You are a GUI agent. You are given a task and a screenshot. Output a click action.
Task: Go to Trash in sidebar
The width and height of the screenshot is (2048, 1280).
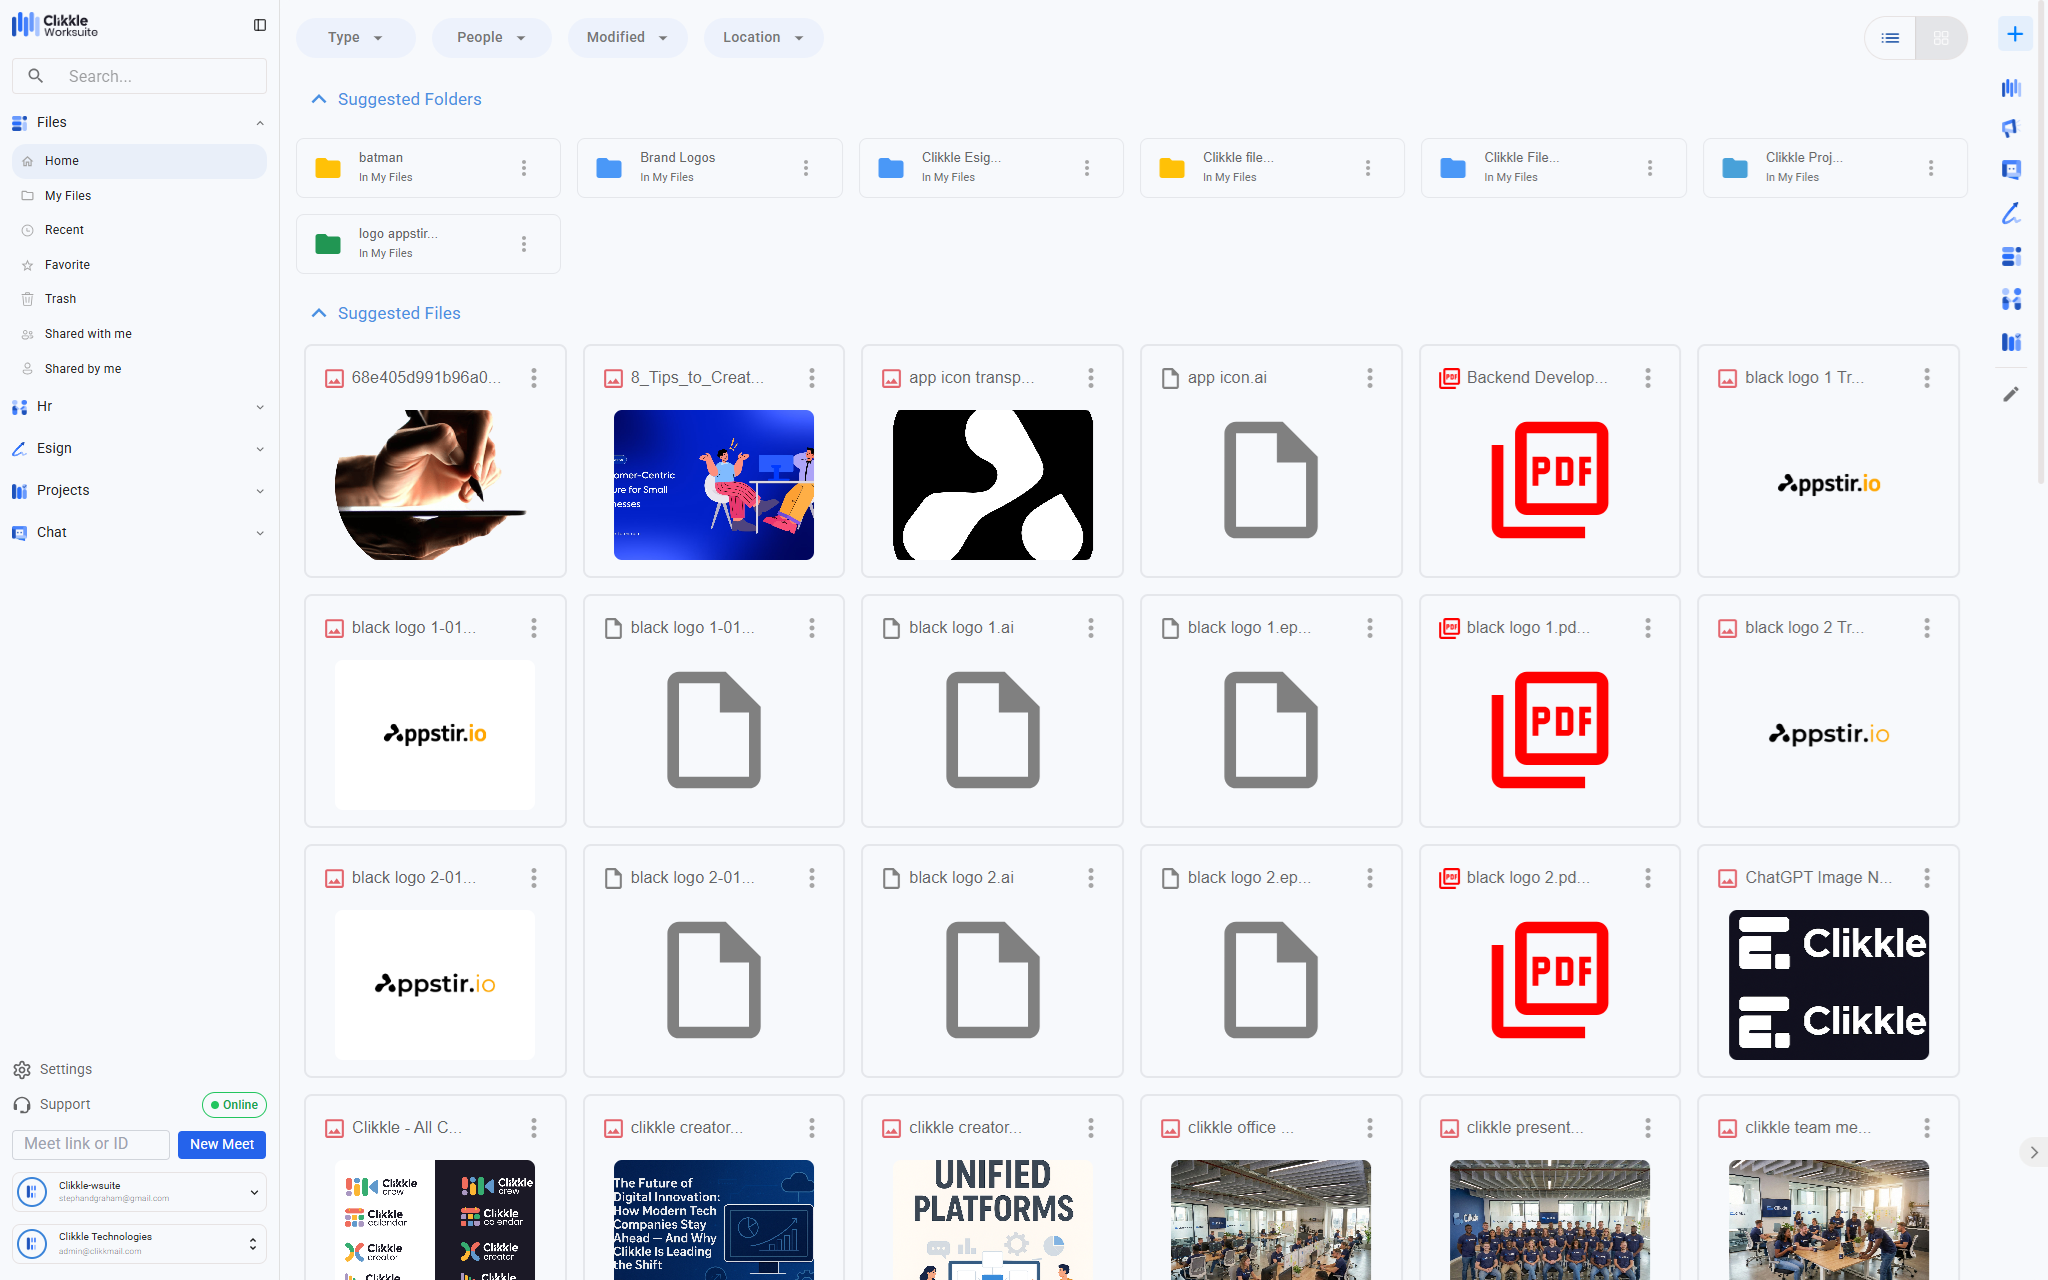click(60, 299)
